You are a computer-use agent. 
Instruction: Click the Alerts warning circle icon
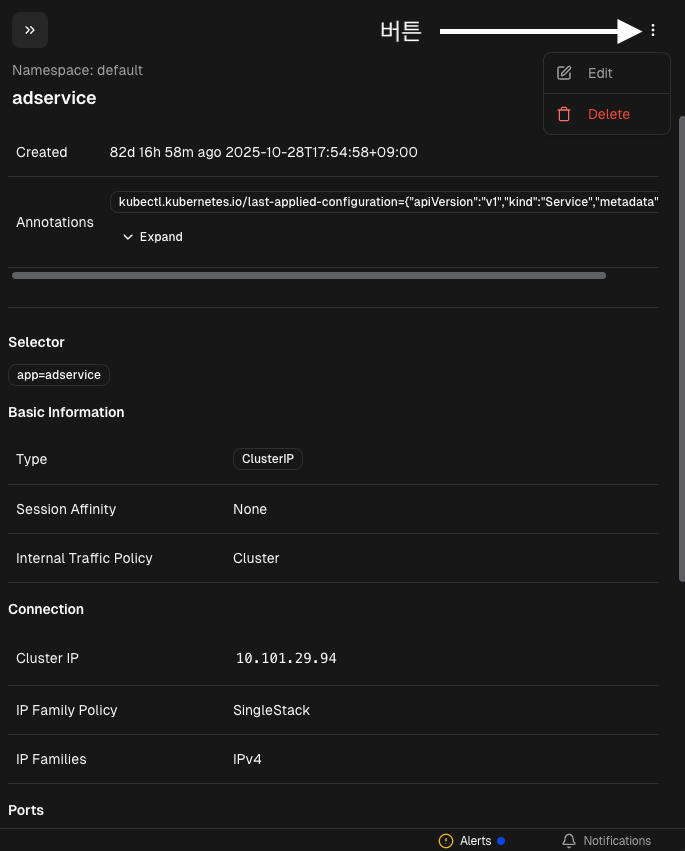coord(446,841)
